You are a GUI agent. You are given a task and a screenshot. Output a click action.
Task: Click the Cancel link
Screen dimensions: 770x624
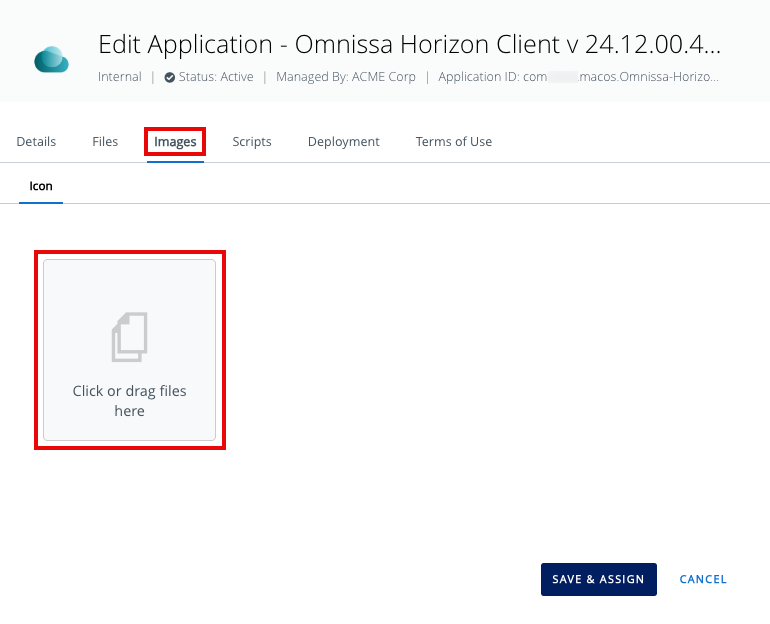point(703,579)
